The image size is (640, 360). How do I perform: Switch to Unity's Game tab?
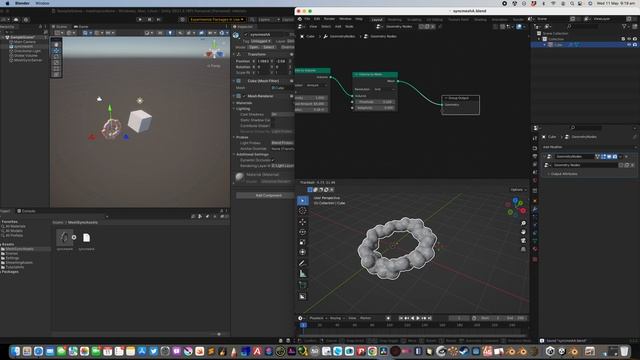click(x=80, y=27)
